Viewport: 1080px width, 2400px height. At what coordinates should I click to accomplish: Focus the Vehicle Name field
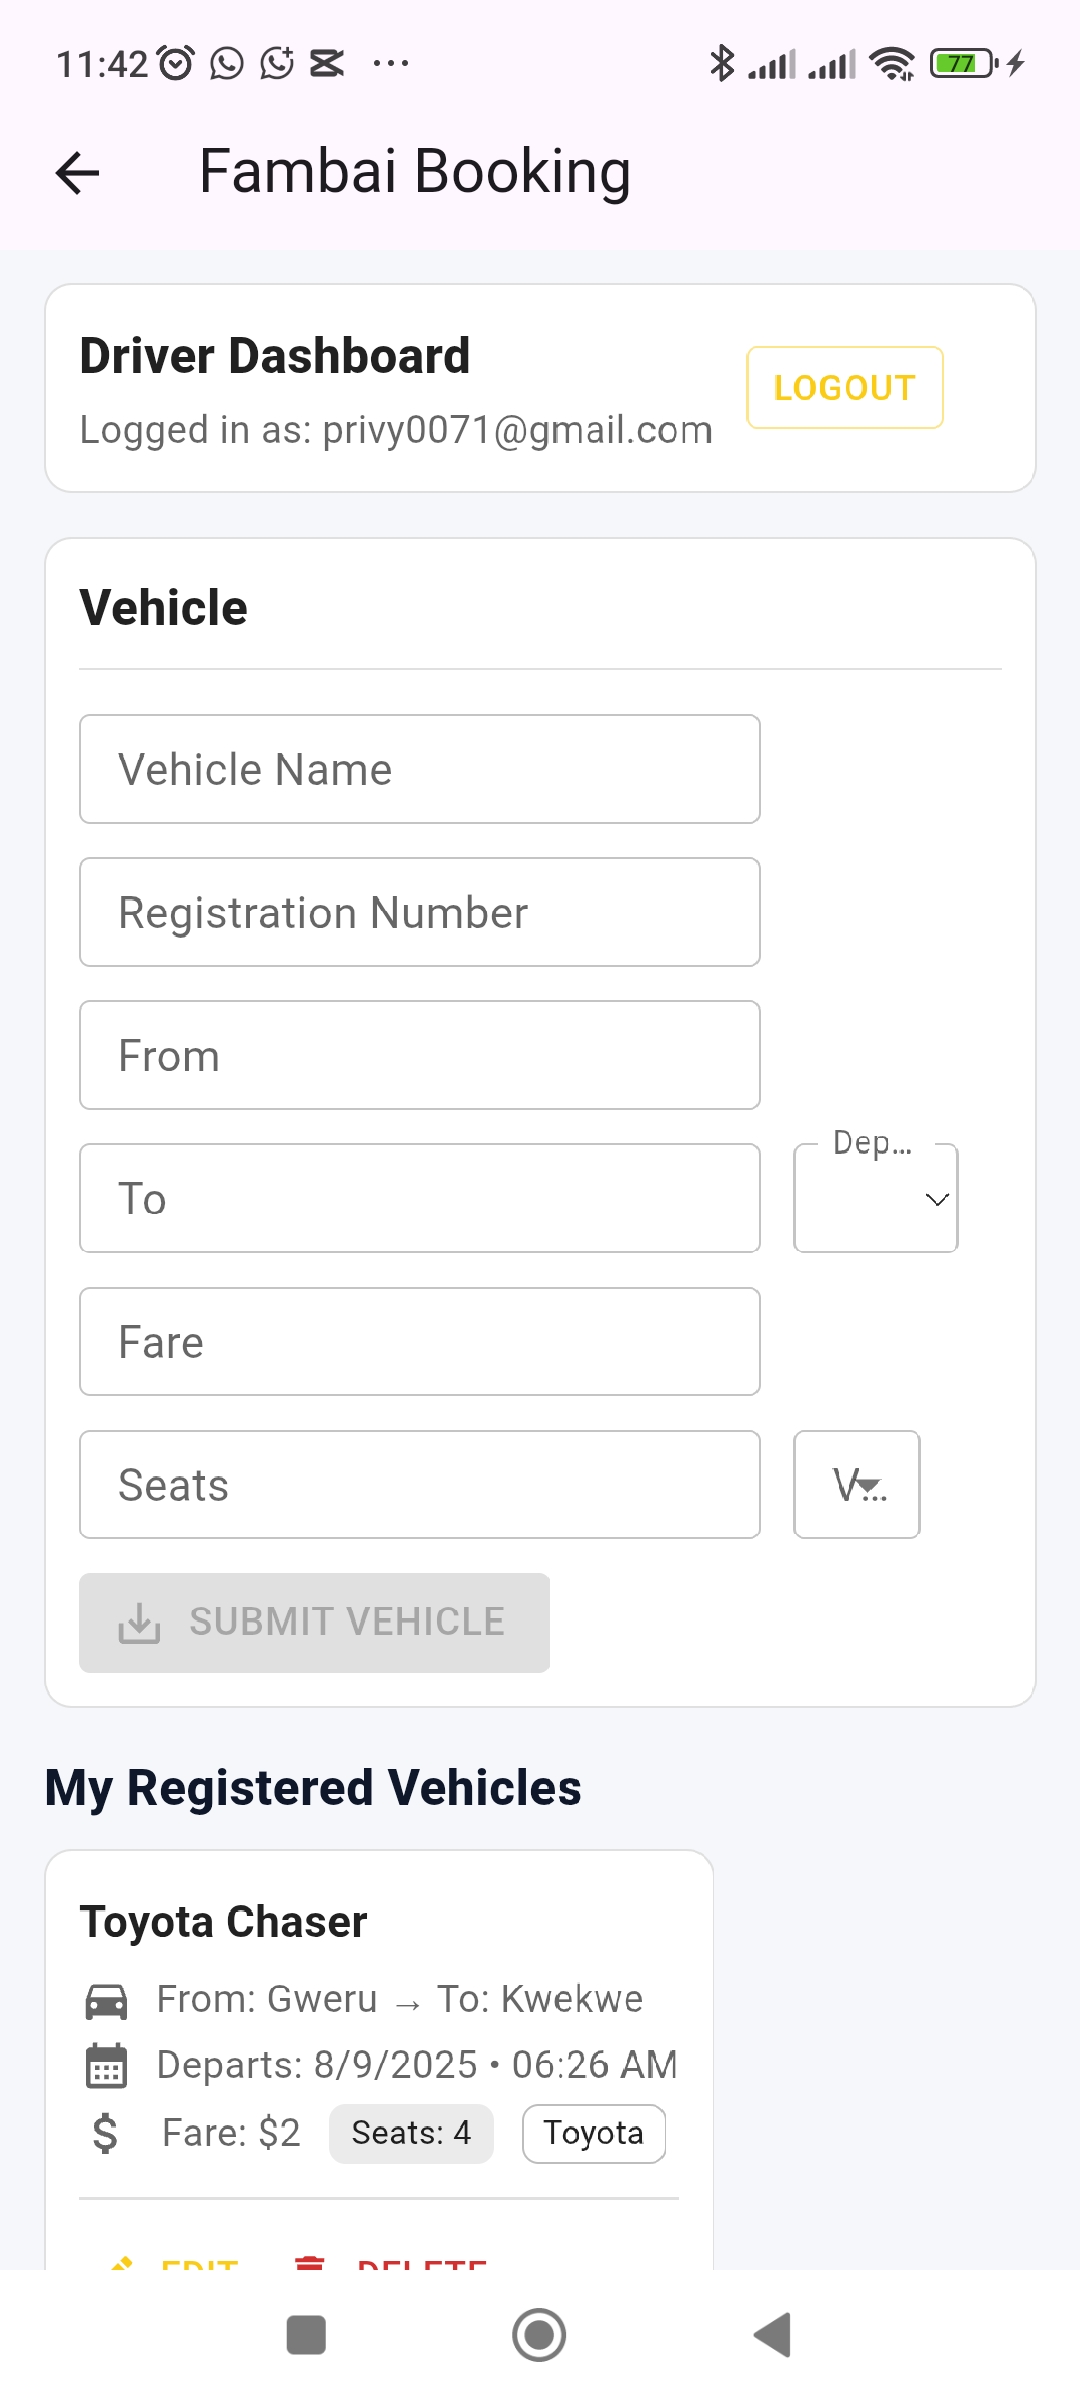[420, 769]
